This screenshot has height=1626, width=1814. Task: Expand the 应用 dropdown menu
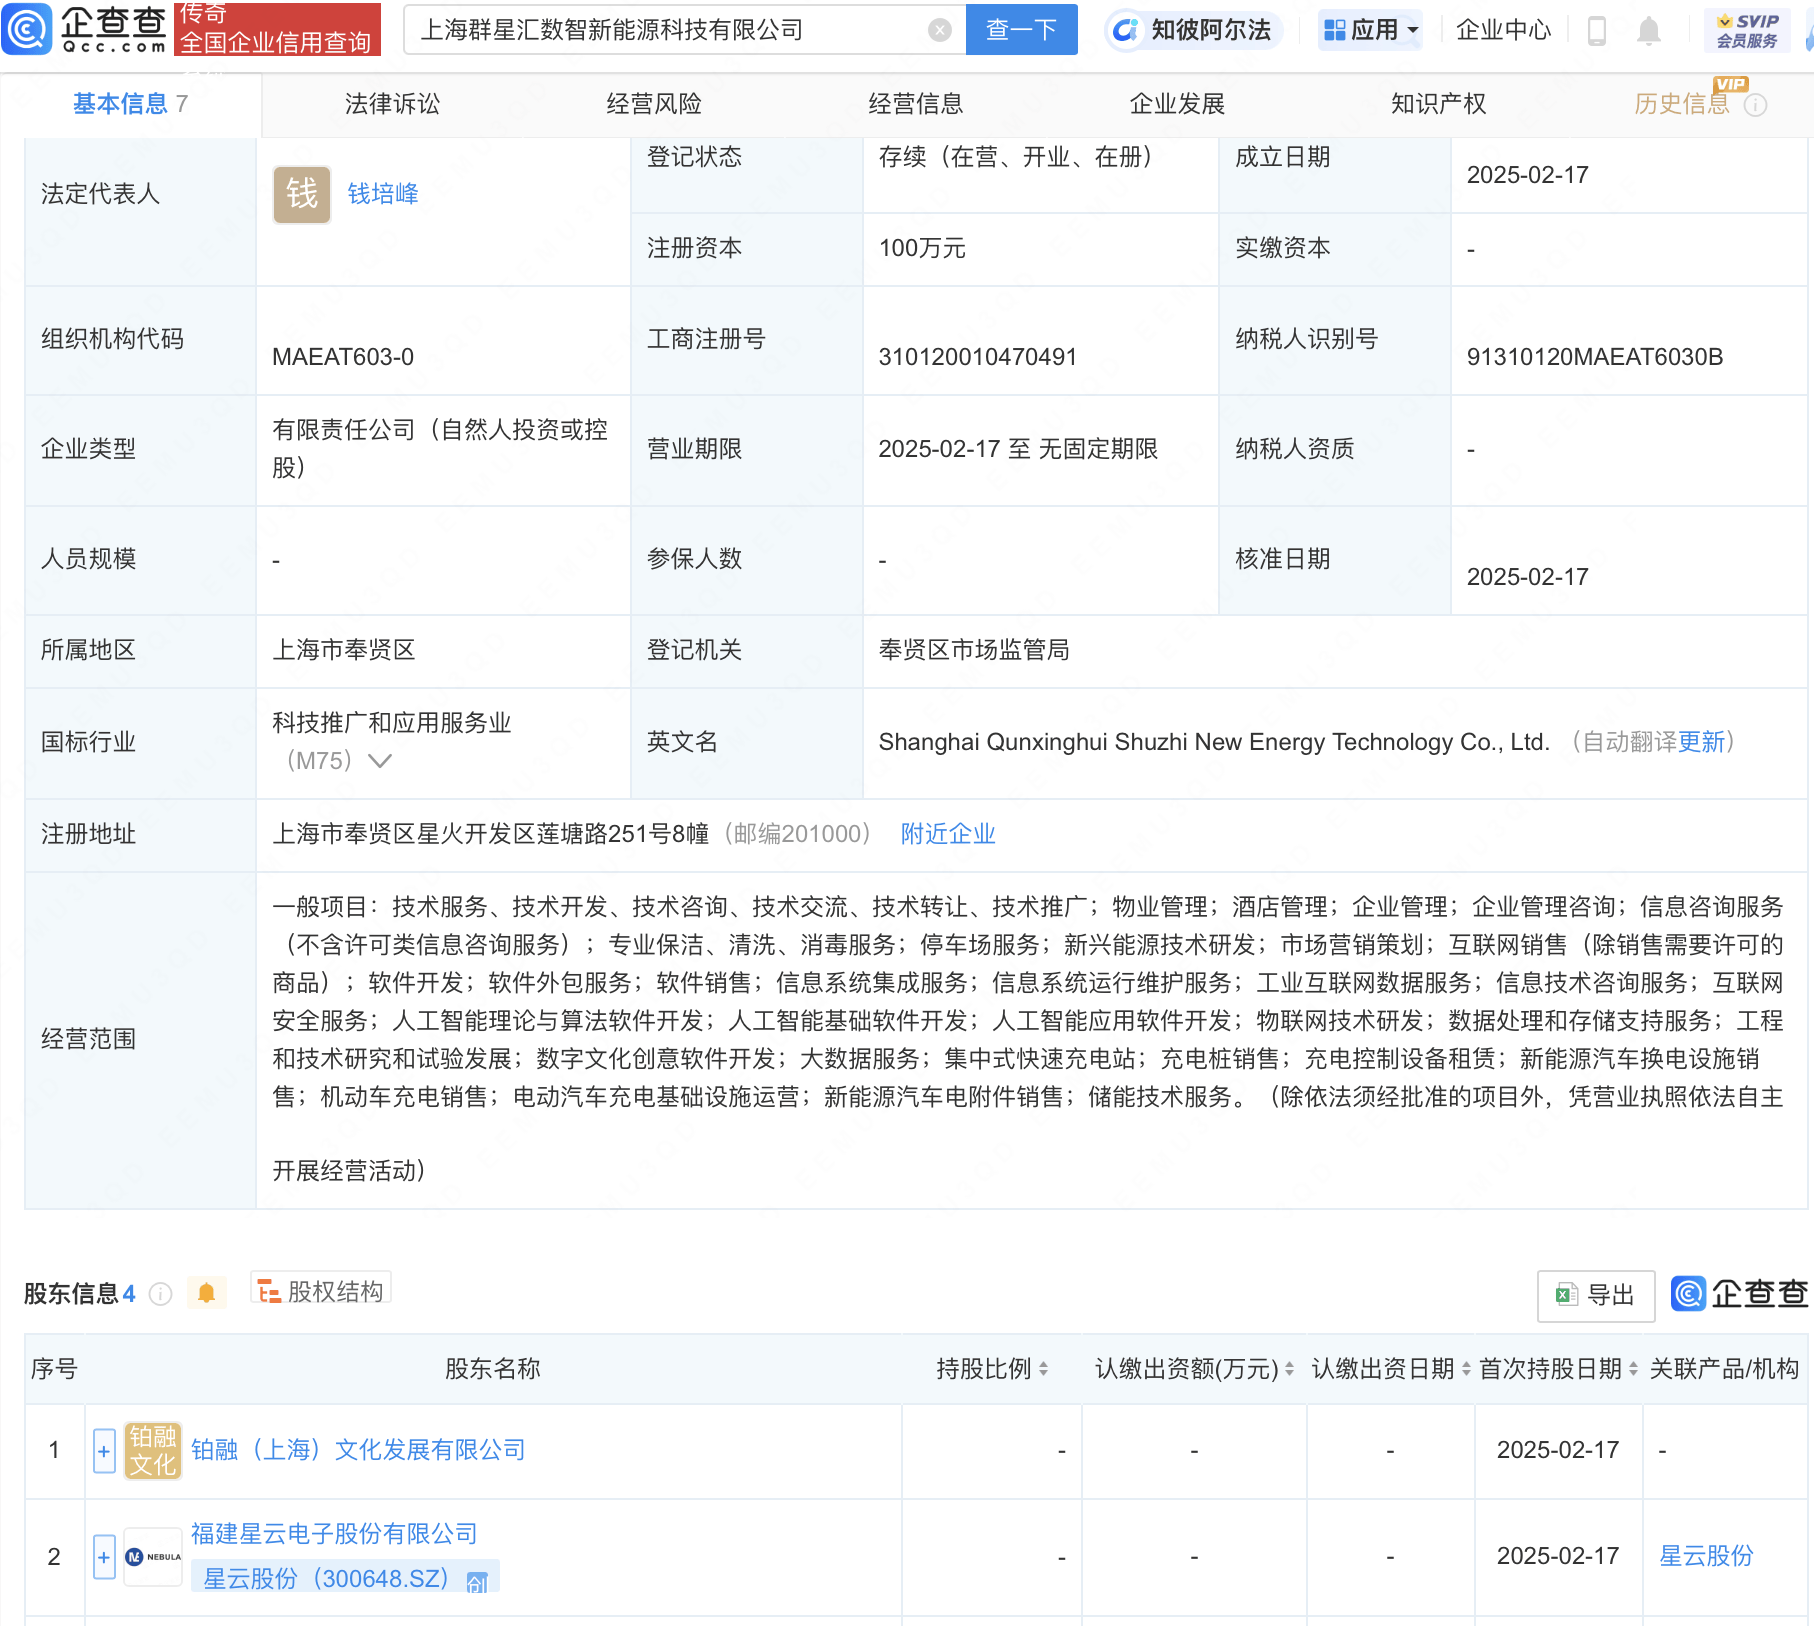tap(1370, 30)
